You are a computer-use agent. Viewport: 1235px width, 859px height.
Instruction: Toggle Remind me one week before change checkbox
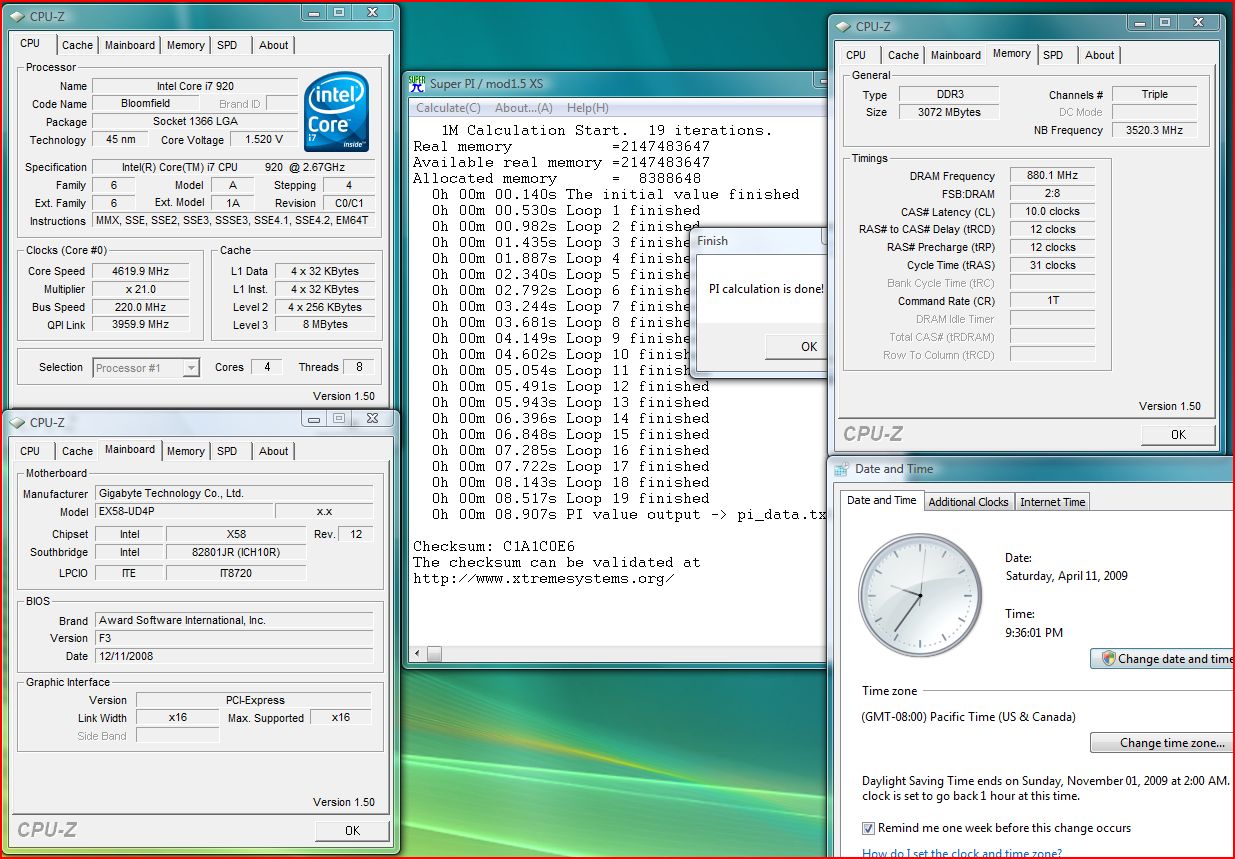(868, 828)
